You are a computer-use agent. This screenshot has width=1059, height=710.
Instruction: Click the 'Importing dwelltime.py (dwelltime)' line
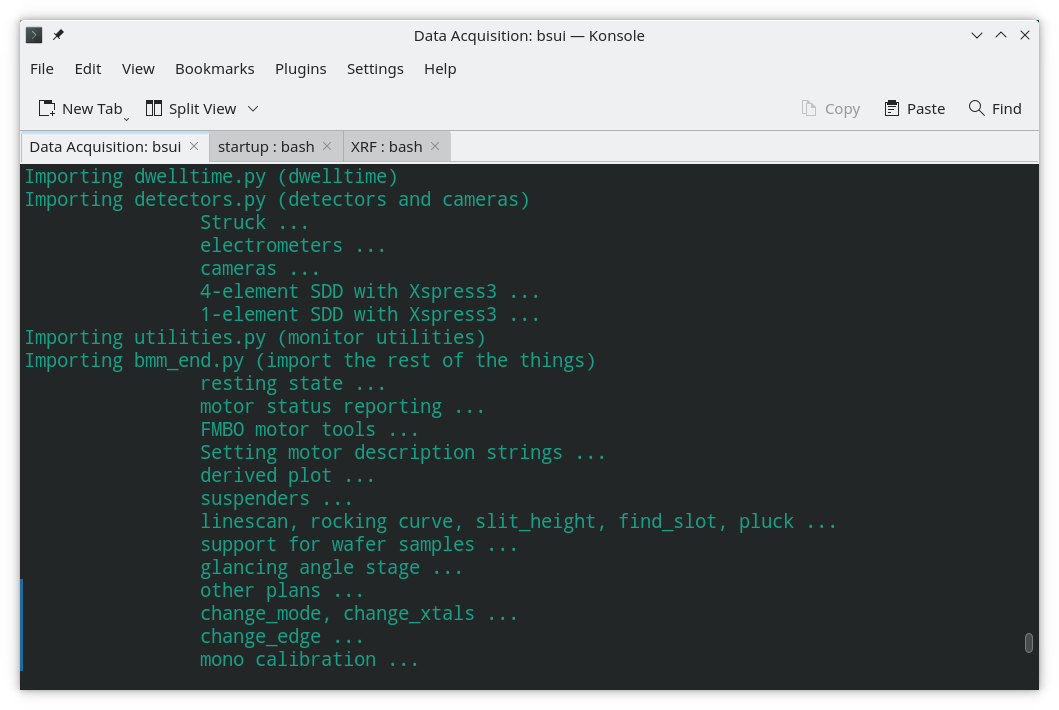pyautogui.click(x=211, y=177)
